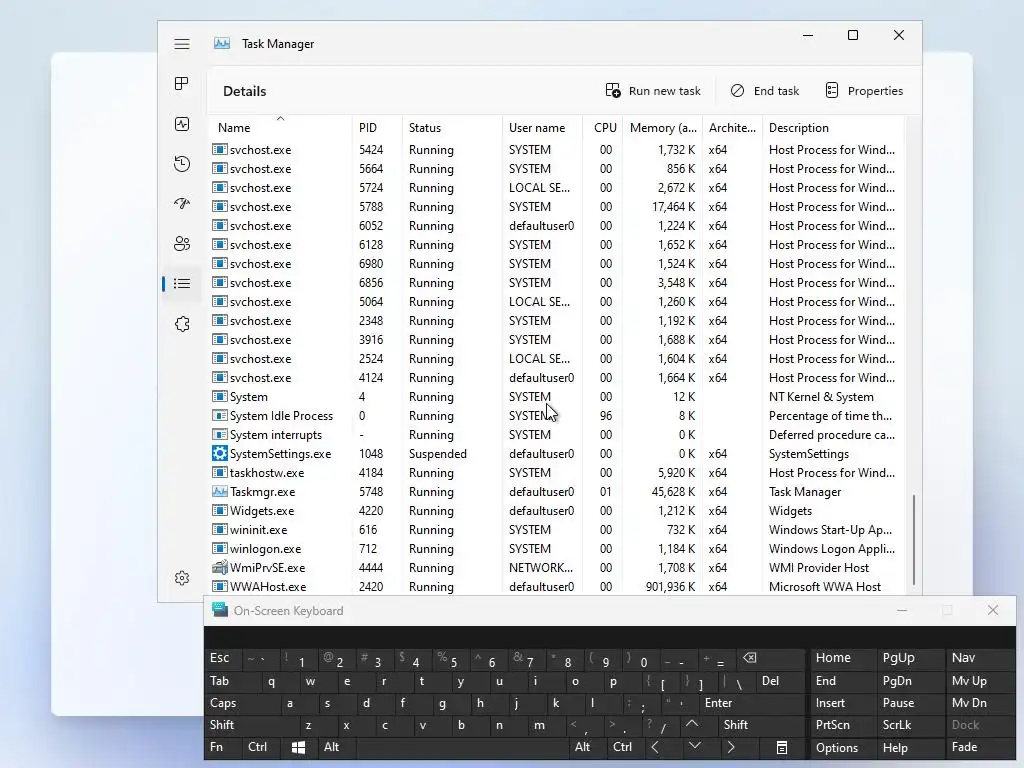Viewport: 1024px width, 768px height.
Task: Toggle the left Shift key on keyboard
Action: 246,725
